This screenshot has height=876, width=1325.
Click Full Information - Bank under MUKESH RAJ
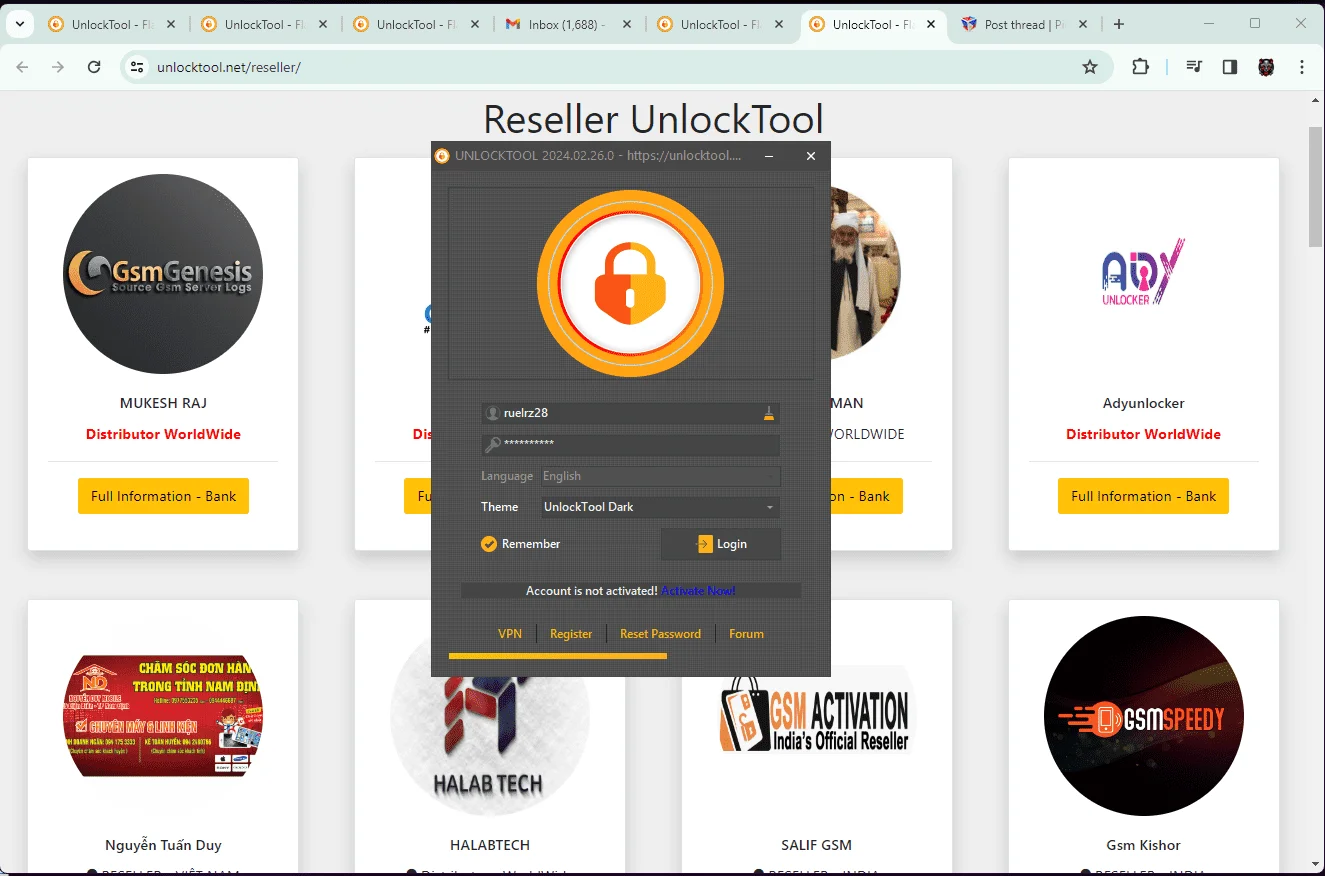[163, 496]
